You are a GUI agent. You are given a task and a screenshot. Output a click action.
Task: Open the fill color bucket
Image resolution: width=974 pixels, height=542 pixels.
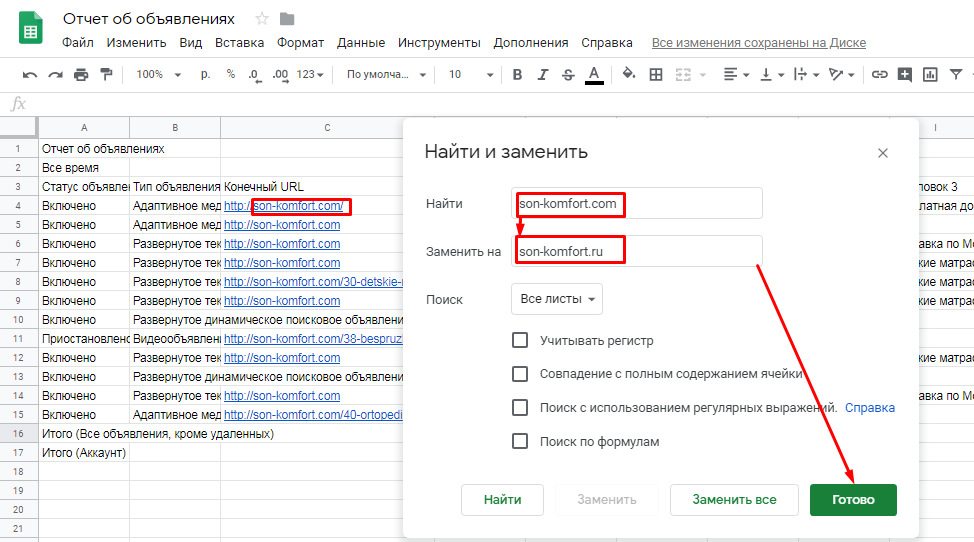point(629,74)
